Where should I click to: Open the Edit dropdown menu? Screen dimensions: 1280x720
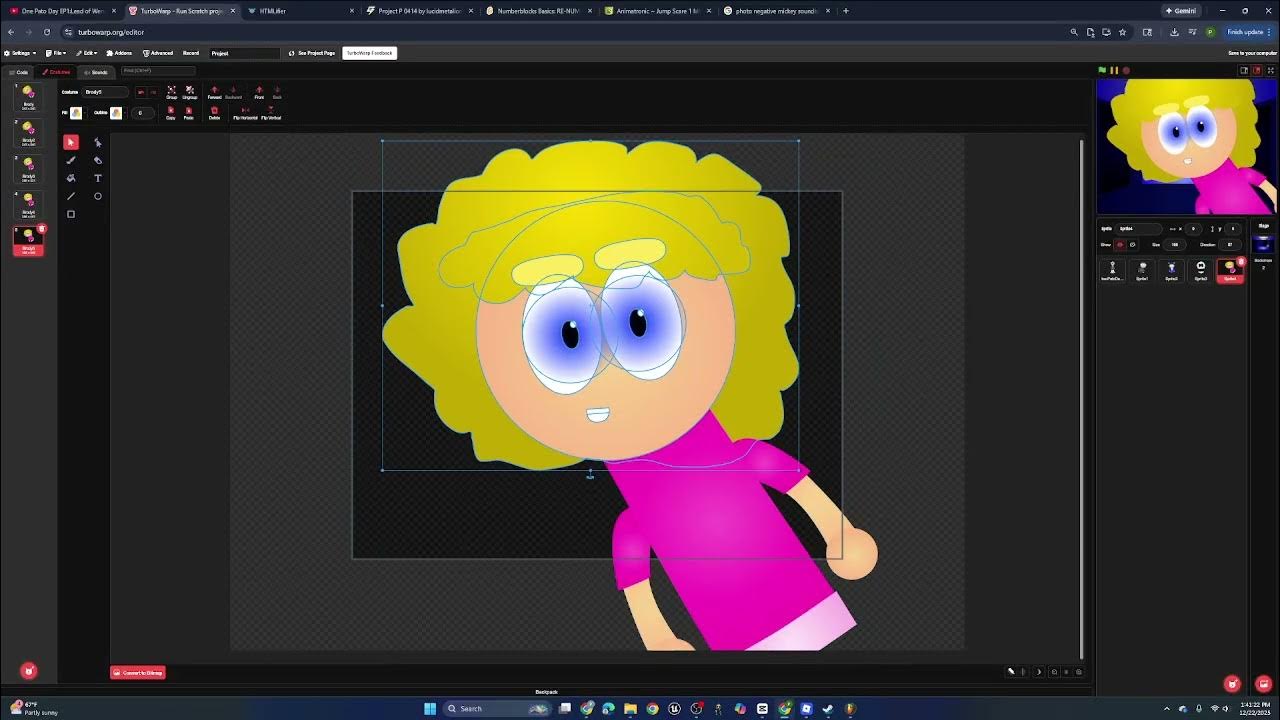[x=87, y=53]
